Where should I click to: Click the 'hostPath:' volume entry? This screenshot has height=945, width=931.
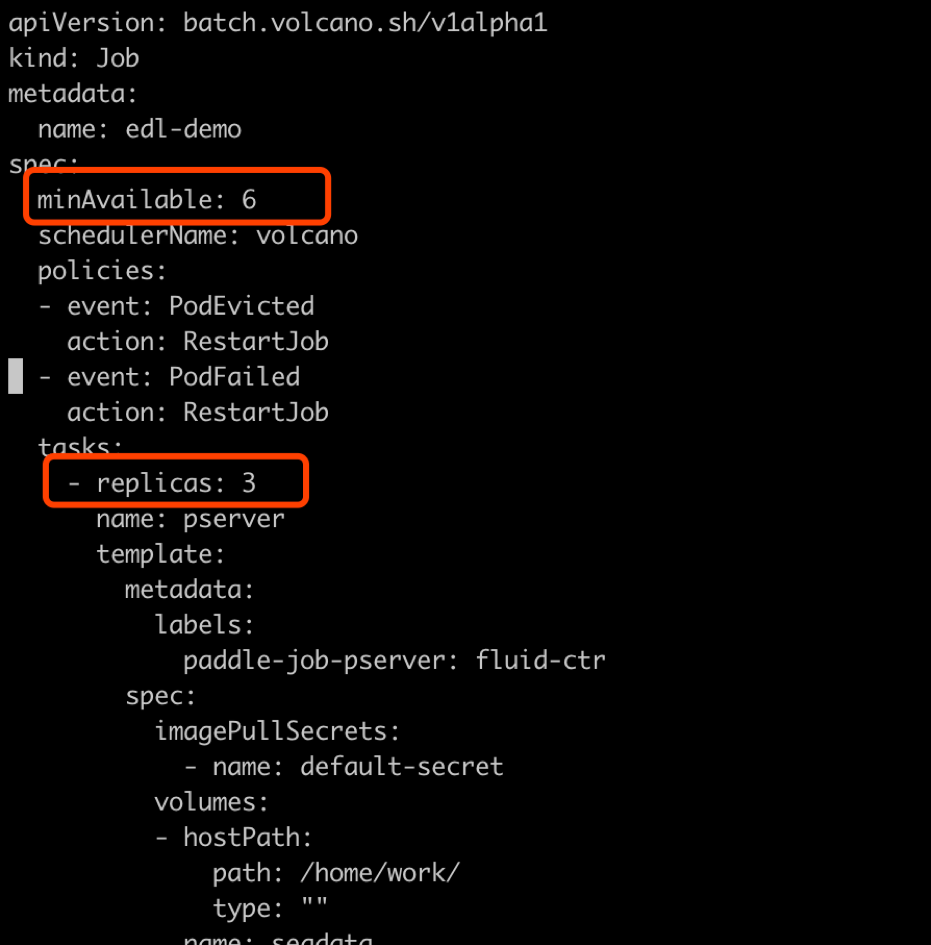click(248, 838)
